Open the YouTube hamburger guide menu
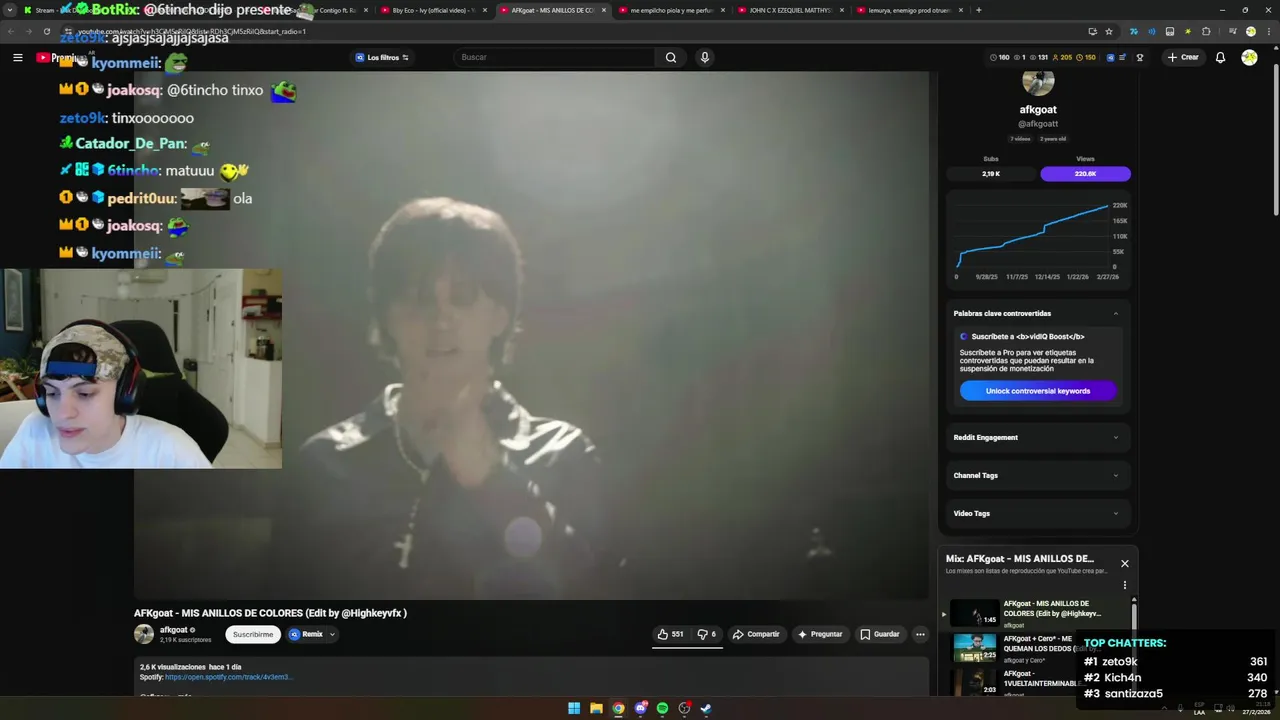Viewport: 1280px width, 720px height. (17, 57)
